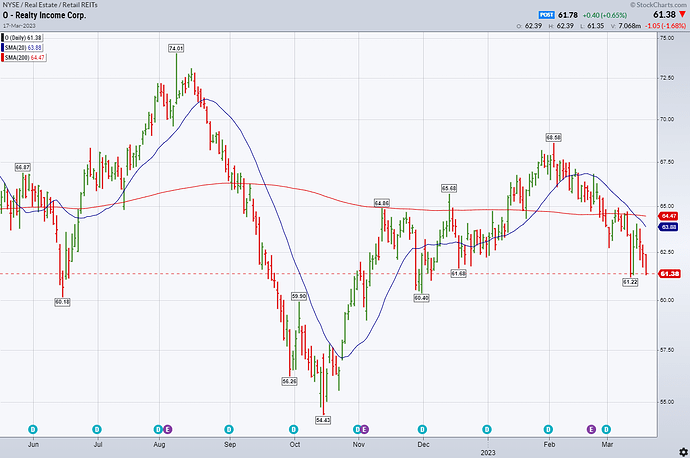Click the 61.22 price label
Image resolution: width=690 pixels, height=458 pixels.
[630, 282]
